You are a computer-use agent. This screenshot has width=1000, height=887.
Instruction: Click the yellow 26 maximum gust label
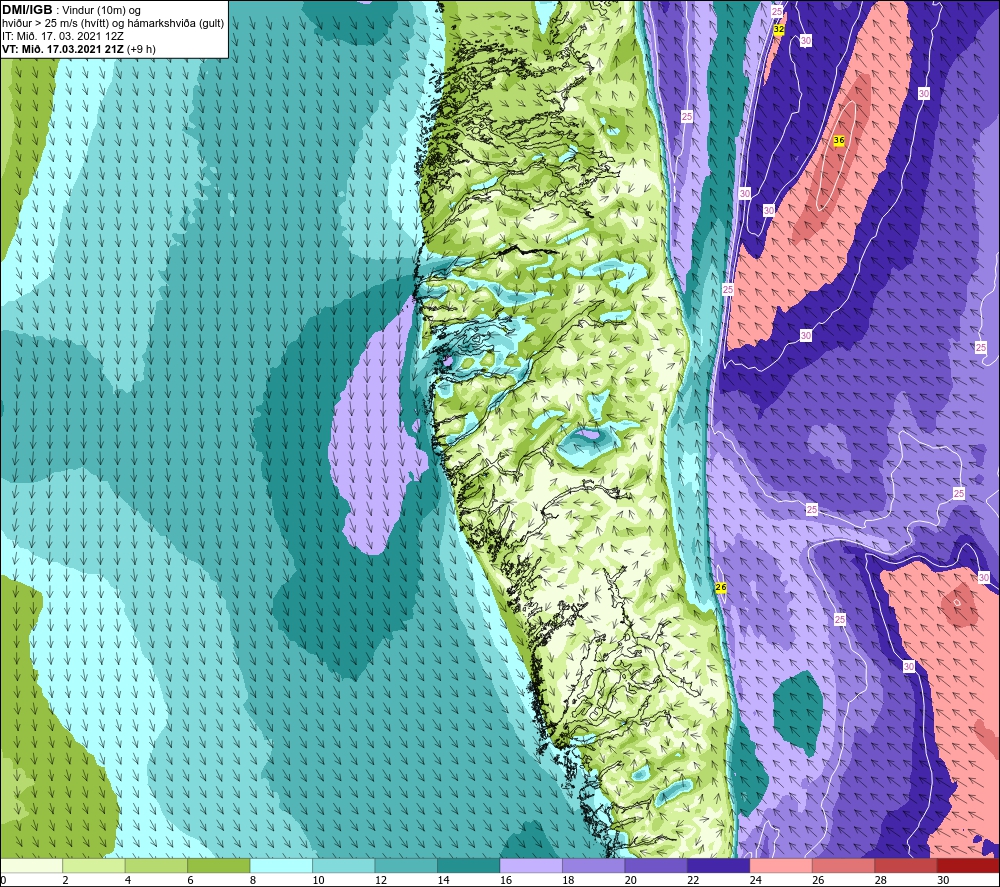[x=721, y=587]
